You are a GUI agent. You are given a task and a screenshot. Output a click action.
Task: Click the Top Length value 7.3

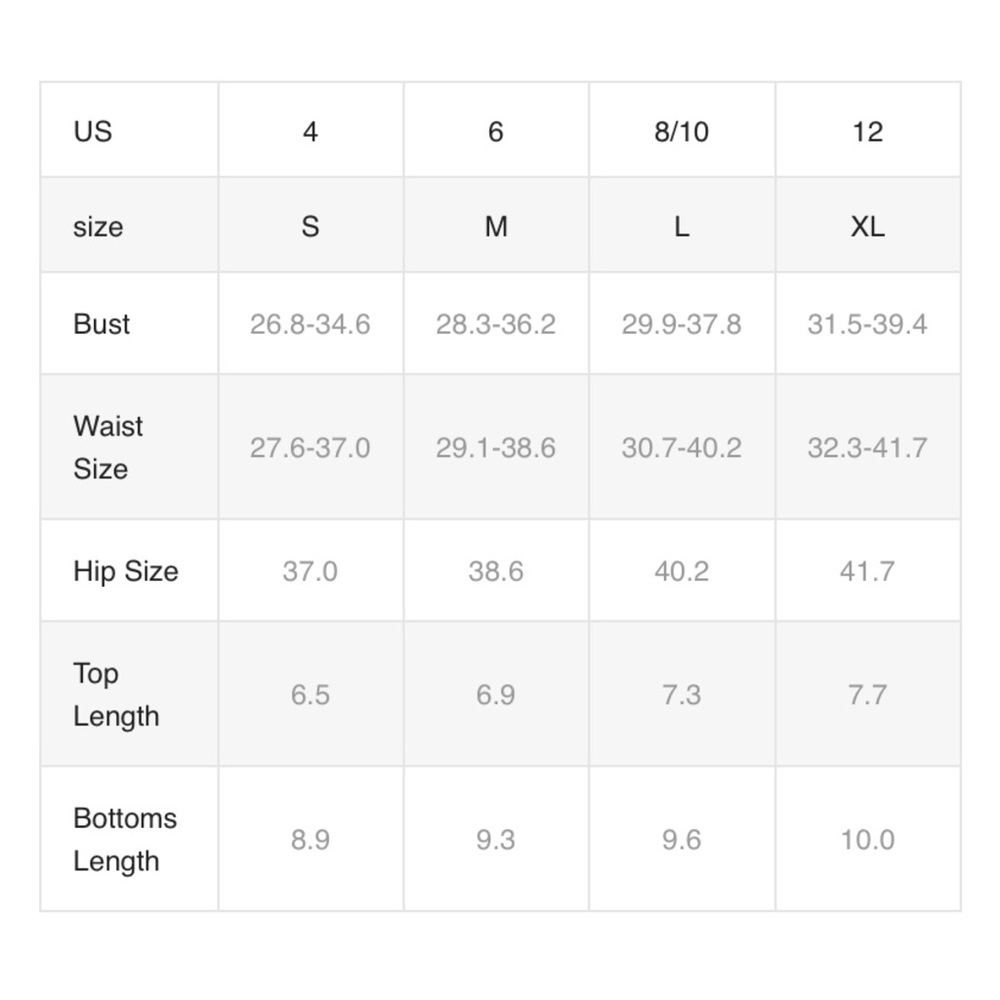click(682, 694)
